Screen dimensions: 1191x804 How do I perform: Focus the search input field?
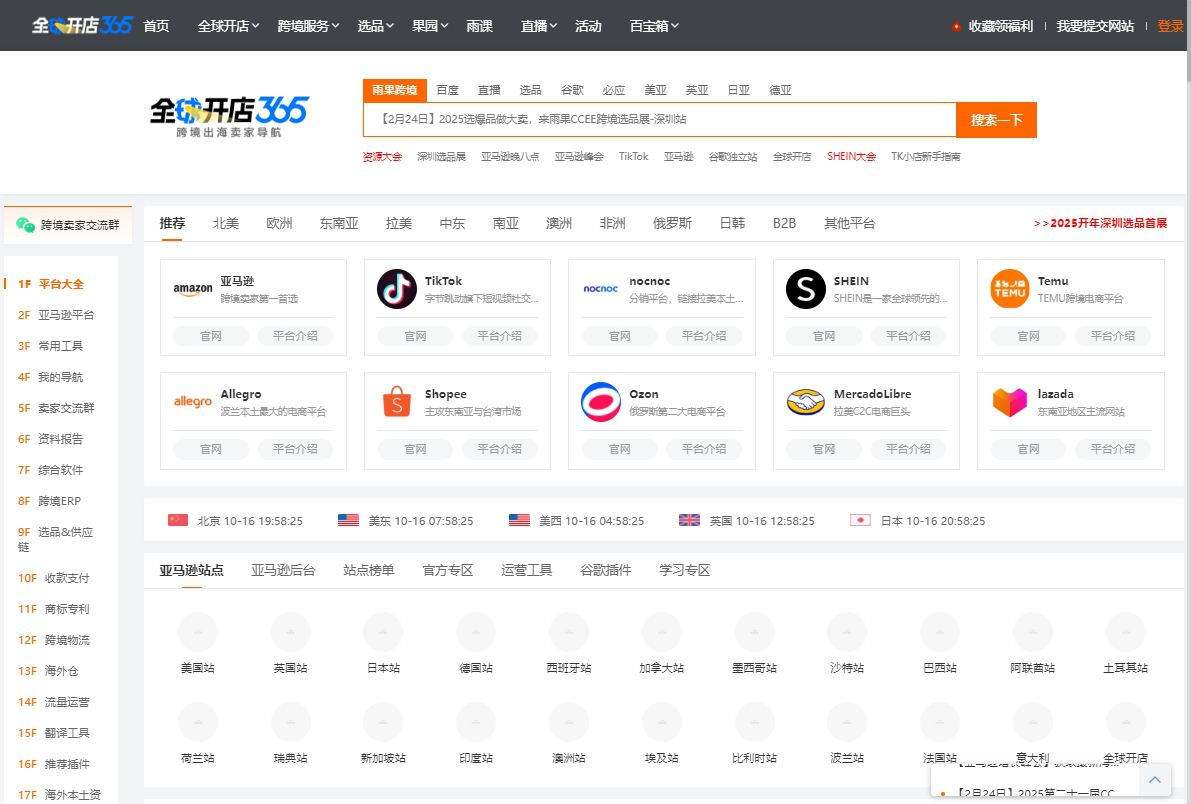pyautogui.click(x=659, y=120)
